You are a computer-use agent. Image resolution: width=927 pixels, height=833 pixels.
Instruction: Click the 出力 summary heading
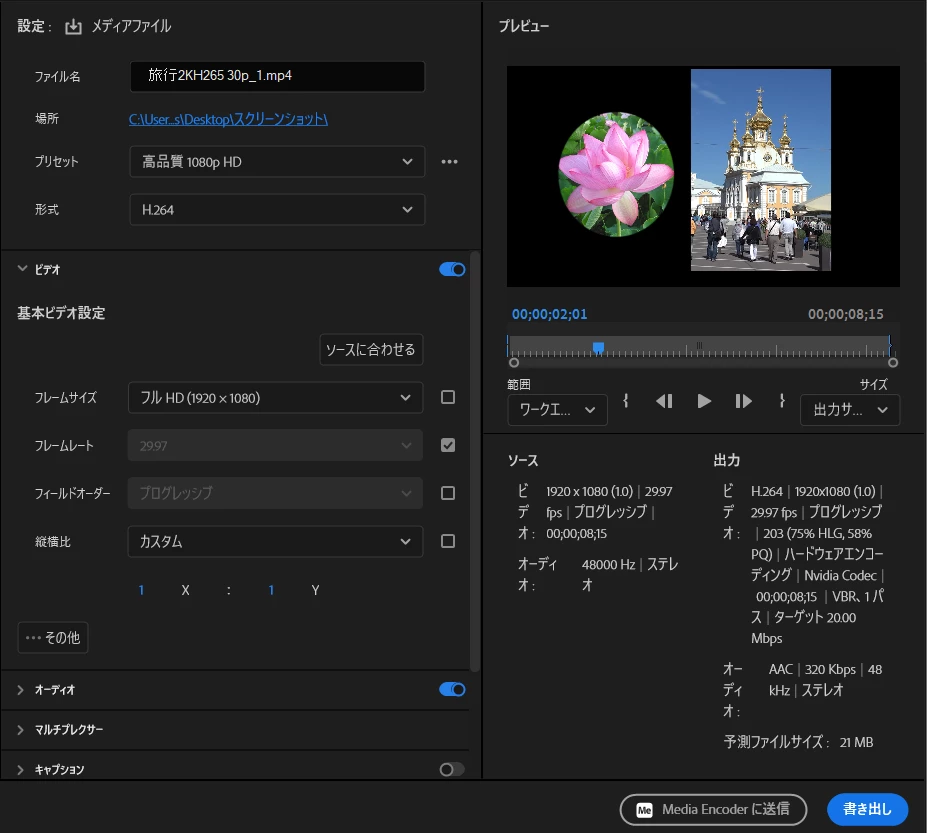tap(727, 461)
